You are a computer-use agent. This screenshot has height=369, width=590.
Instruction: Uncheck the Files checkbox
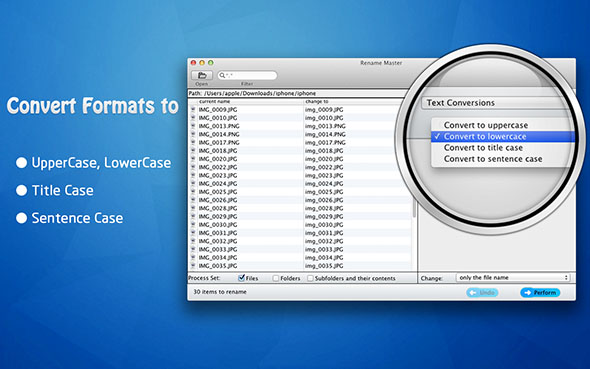[242, 278]
